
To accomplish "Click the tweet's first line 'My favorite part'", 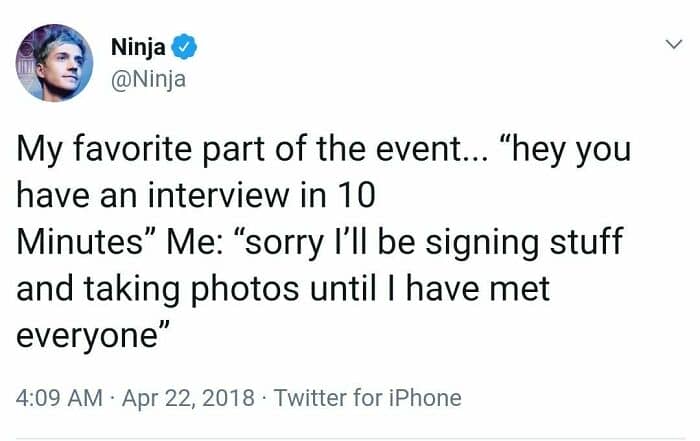I will coord(129,153).
